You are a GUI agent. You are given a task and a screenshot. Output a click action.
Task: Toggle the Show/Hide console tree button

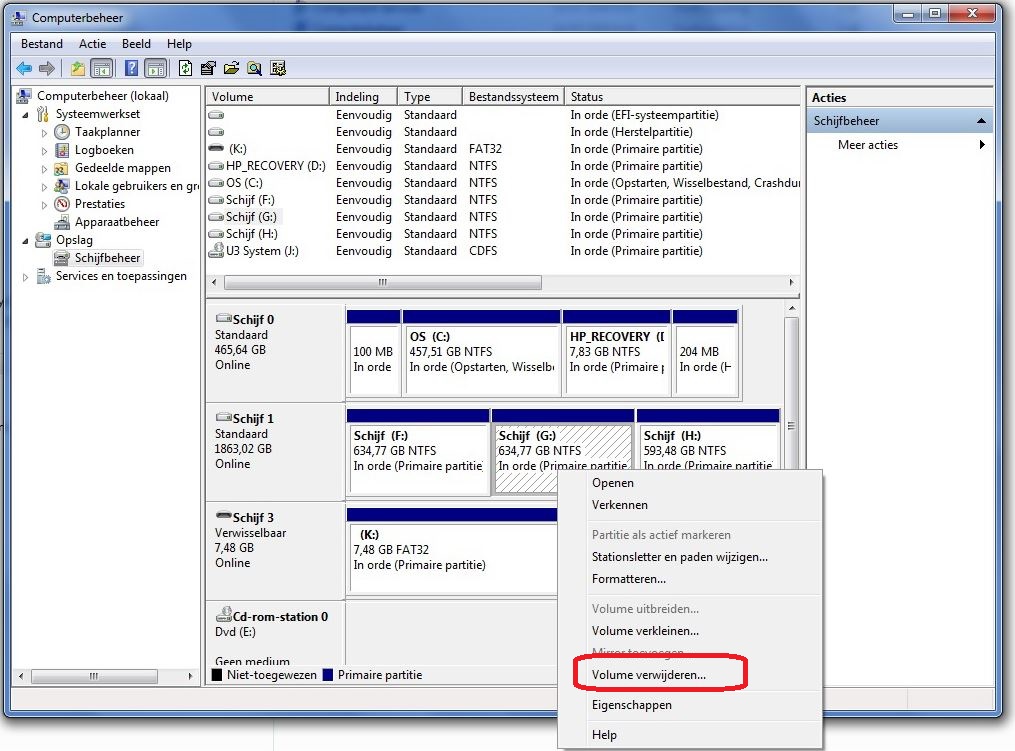click(x=101, y=69)
